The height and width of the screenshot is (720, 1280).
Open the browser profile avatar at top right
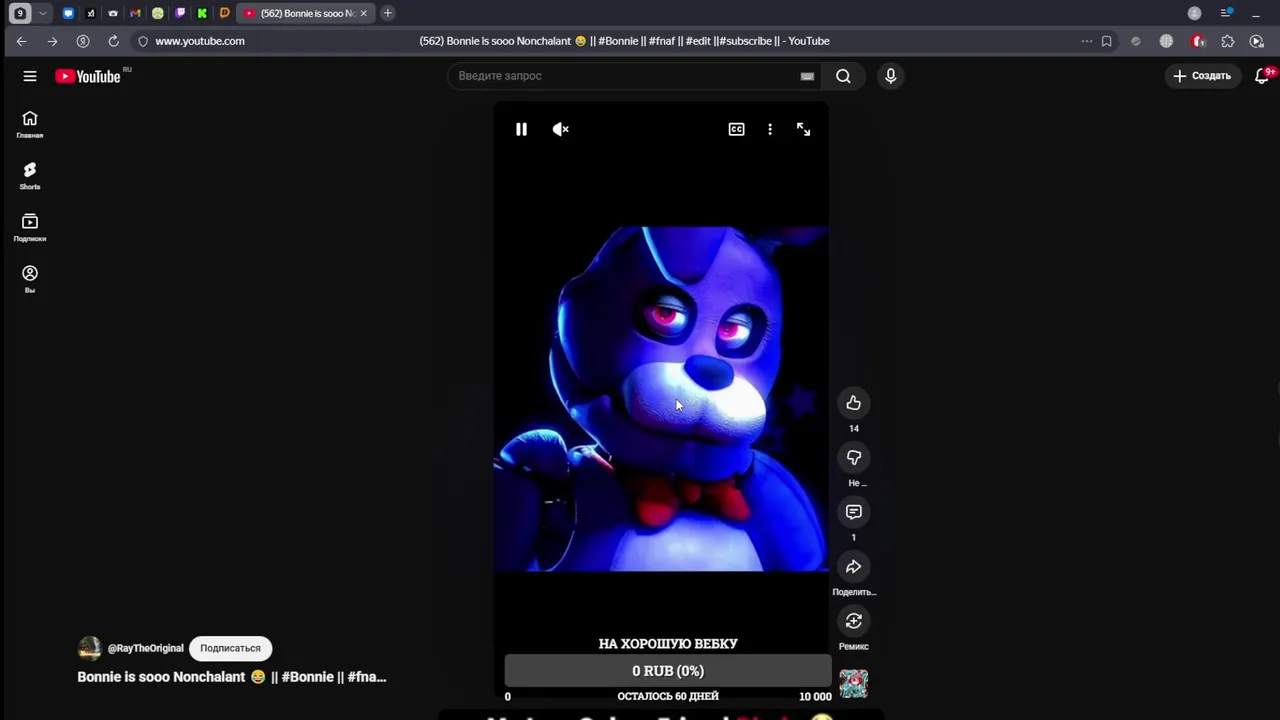(1194, 13)
